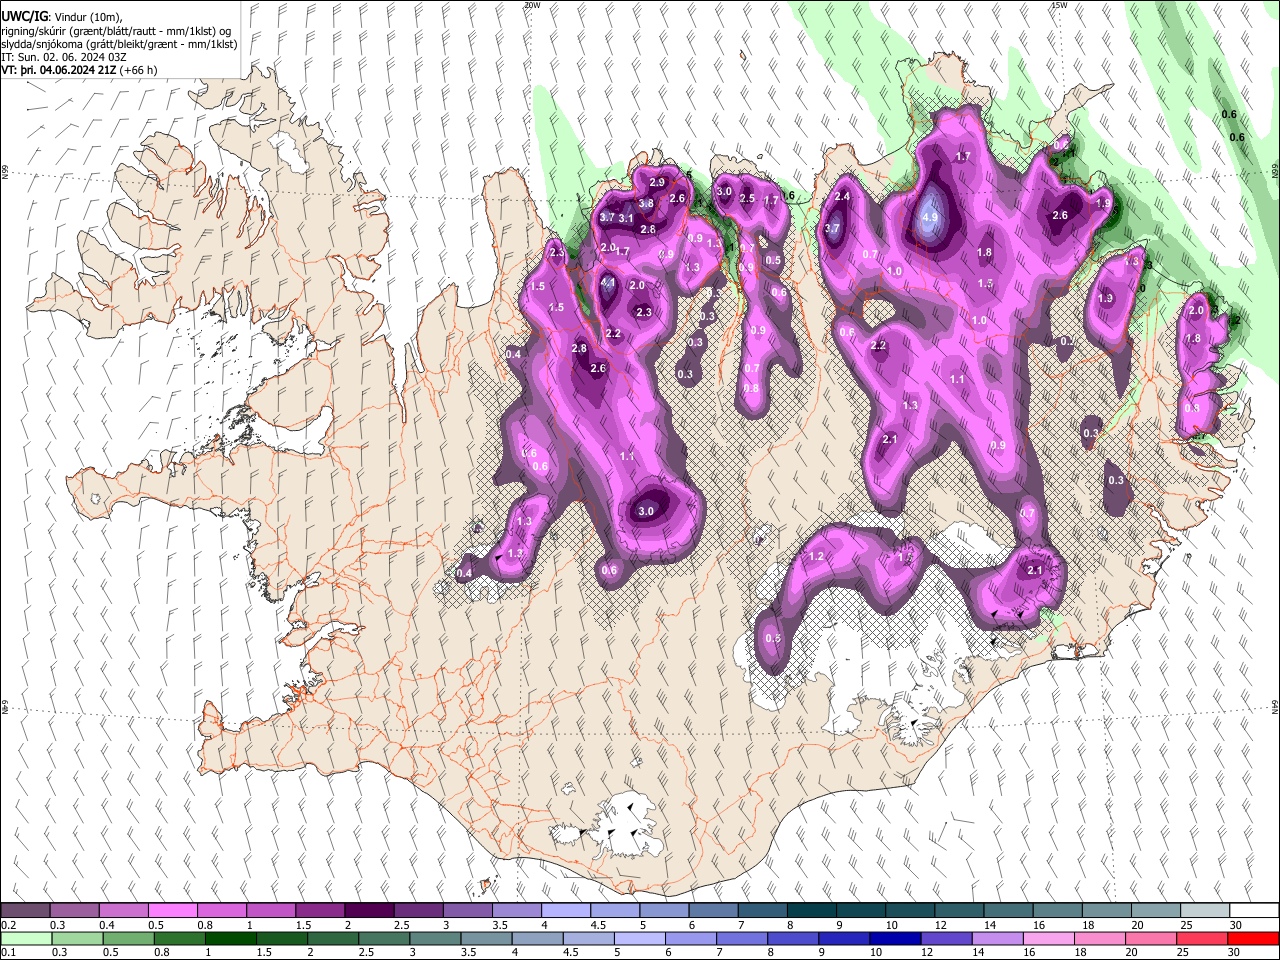The width and height of the screenshot is (1280, 960).
Task: Select the bright red 30 rain scale swatch
Action: [x=1252, y=938]
